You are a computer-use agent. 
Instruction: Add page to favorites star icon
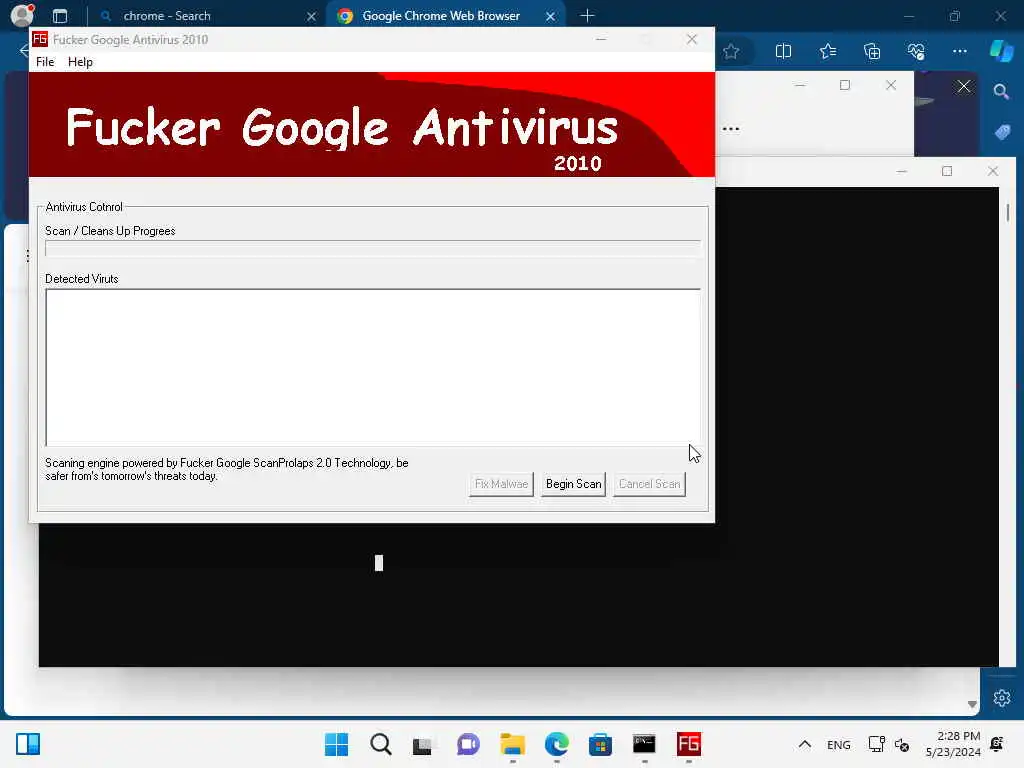tap(731, 52)
